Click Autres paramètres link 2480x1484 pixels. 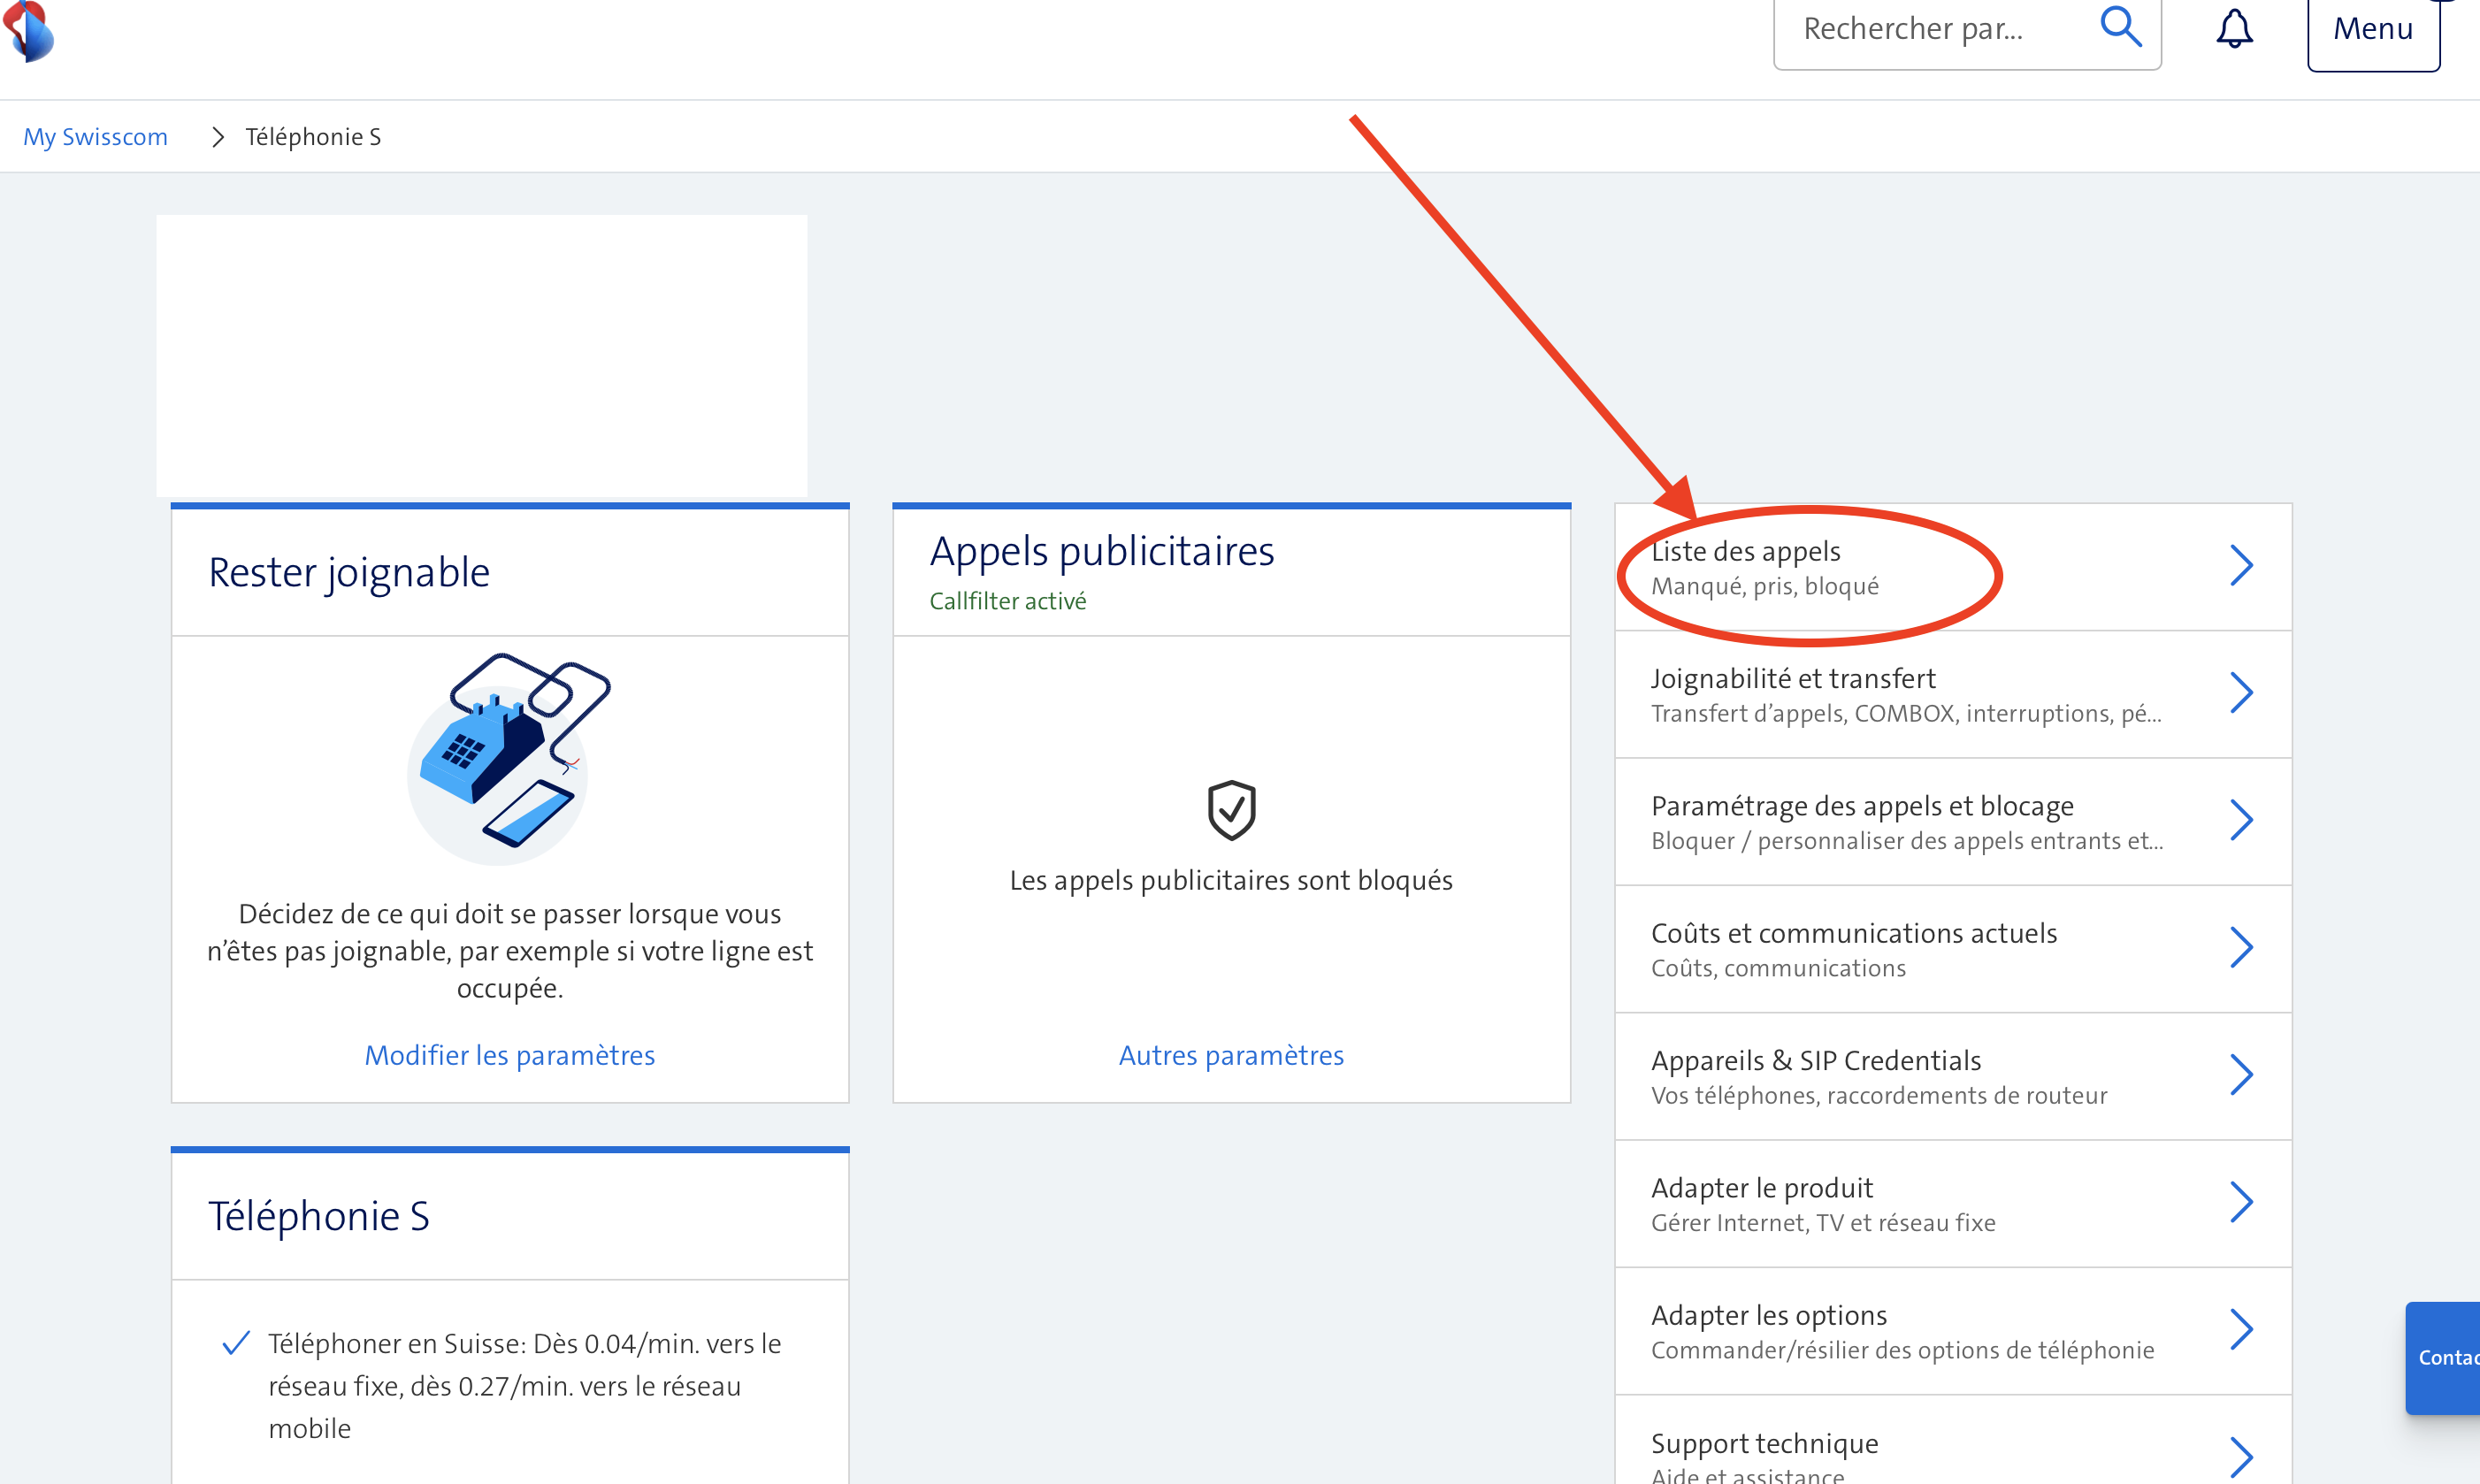pos(1231,1055)
